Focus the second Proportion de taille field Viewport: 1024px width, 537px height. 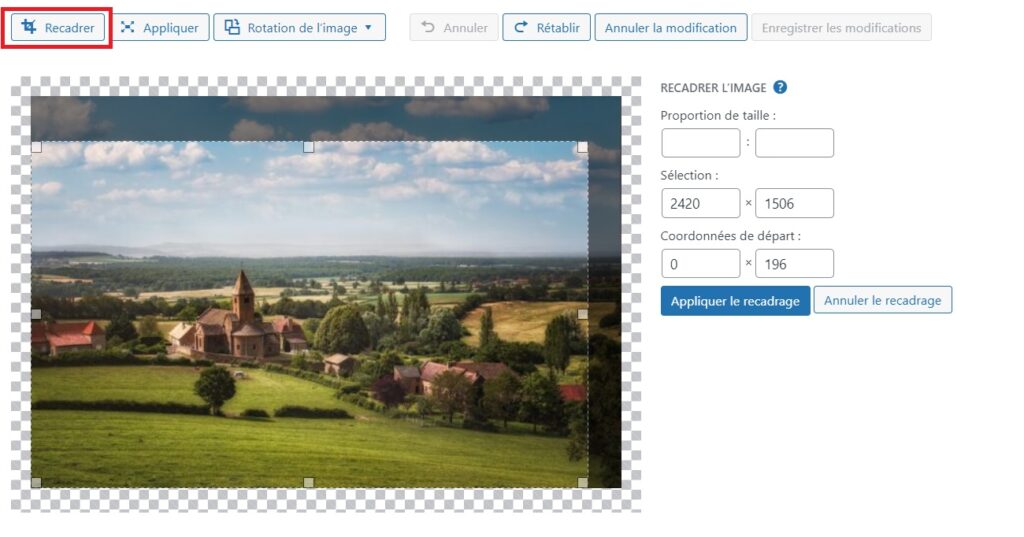click(x=794, y=143)
